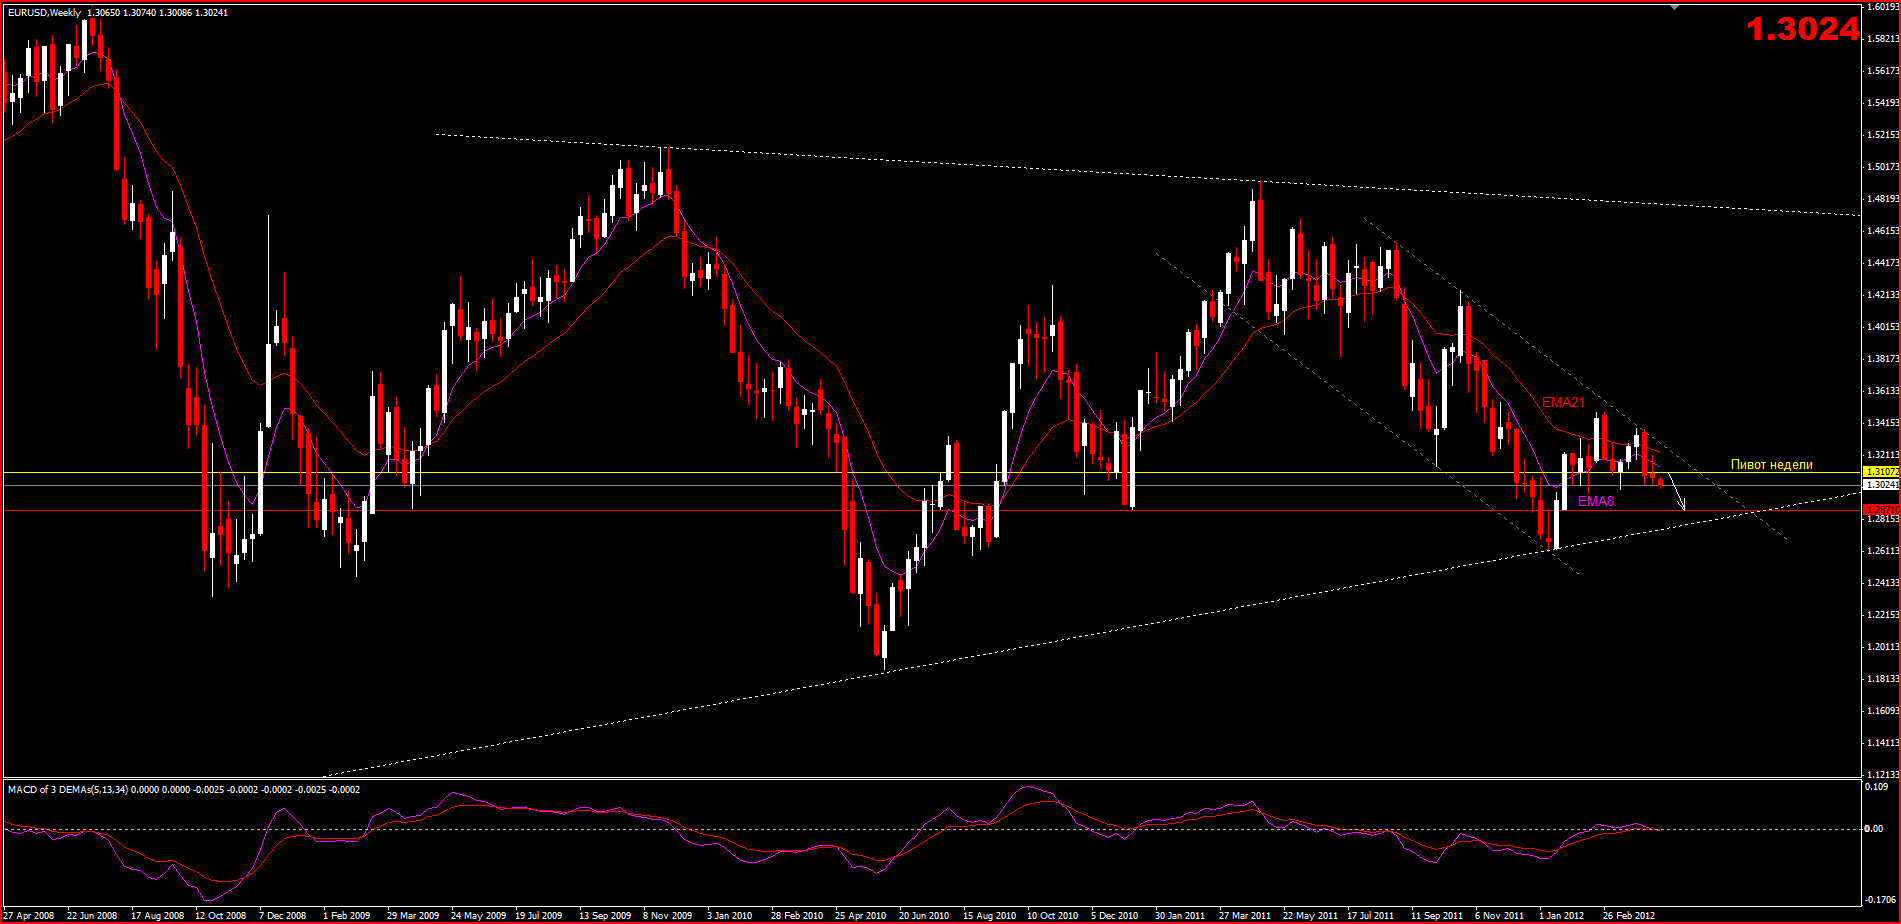This screenshot has width=1901, height=924.
Task: Click the red 1.2871 price tag on axis
Action: coord(1883,509)
